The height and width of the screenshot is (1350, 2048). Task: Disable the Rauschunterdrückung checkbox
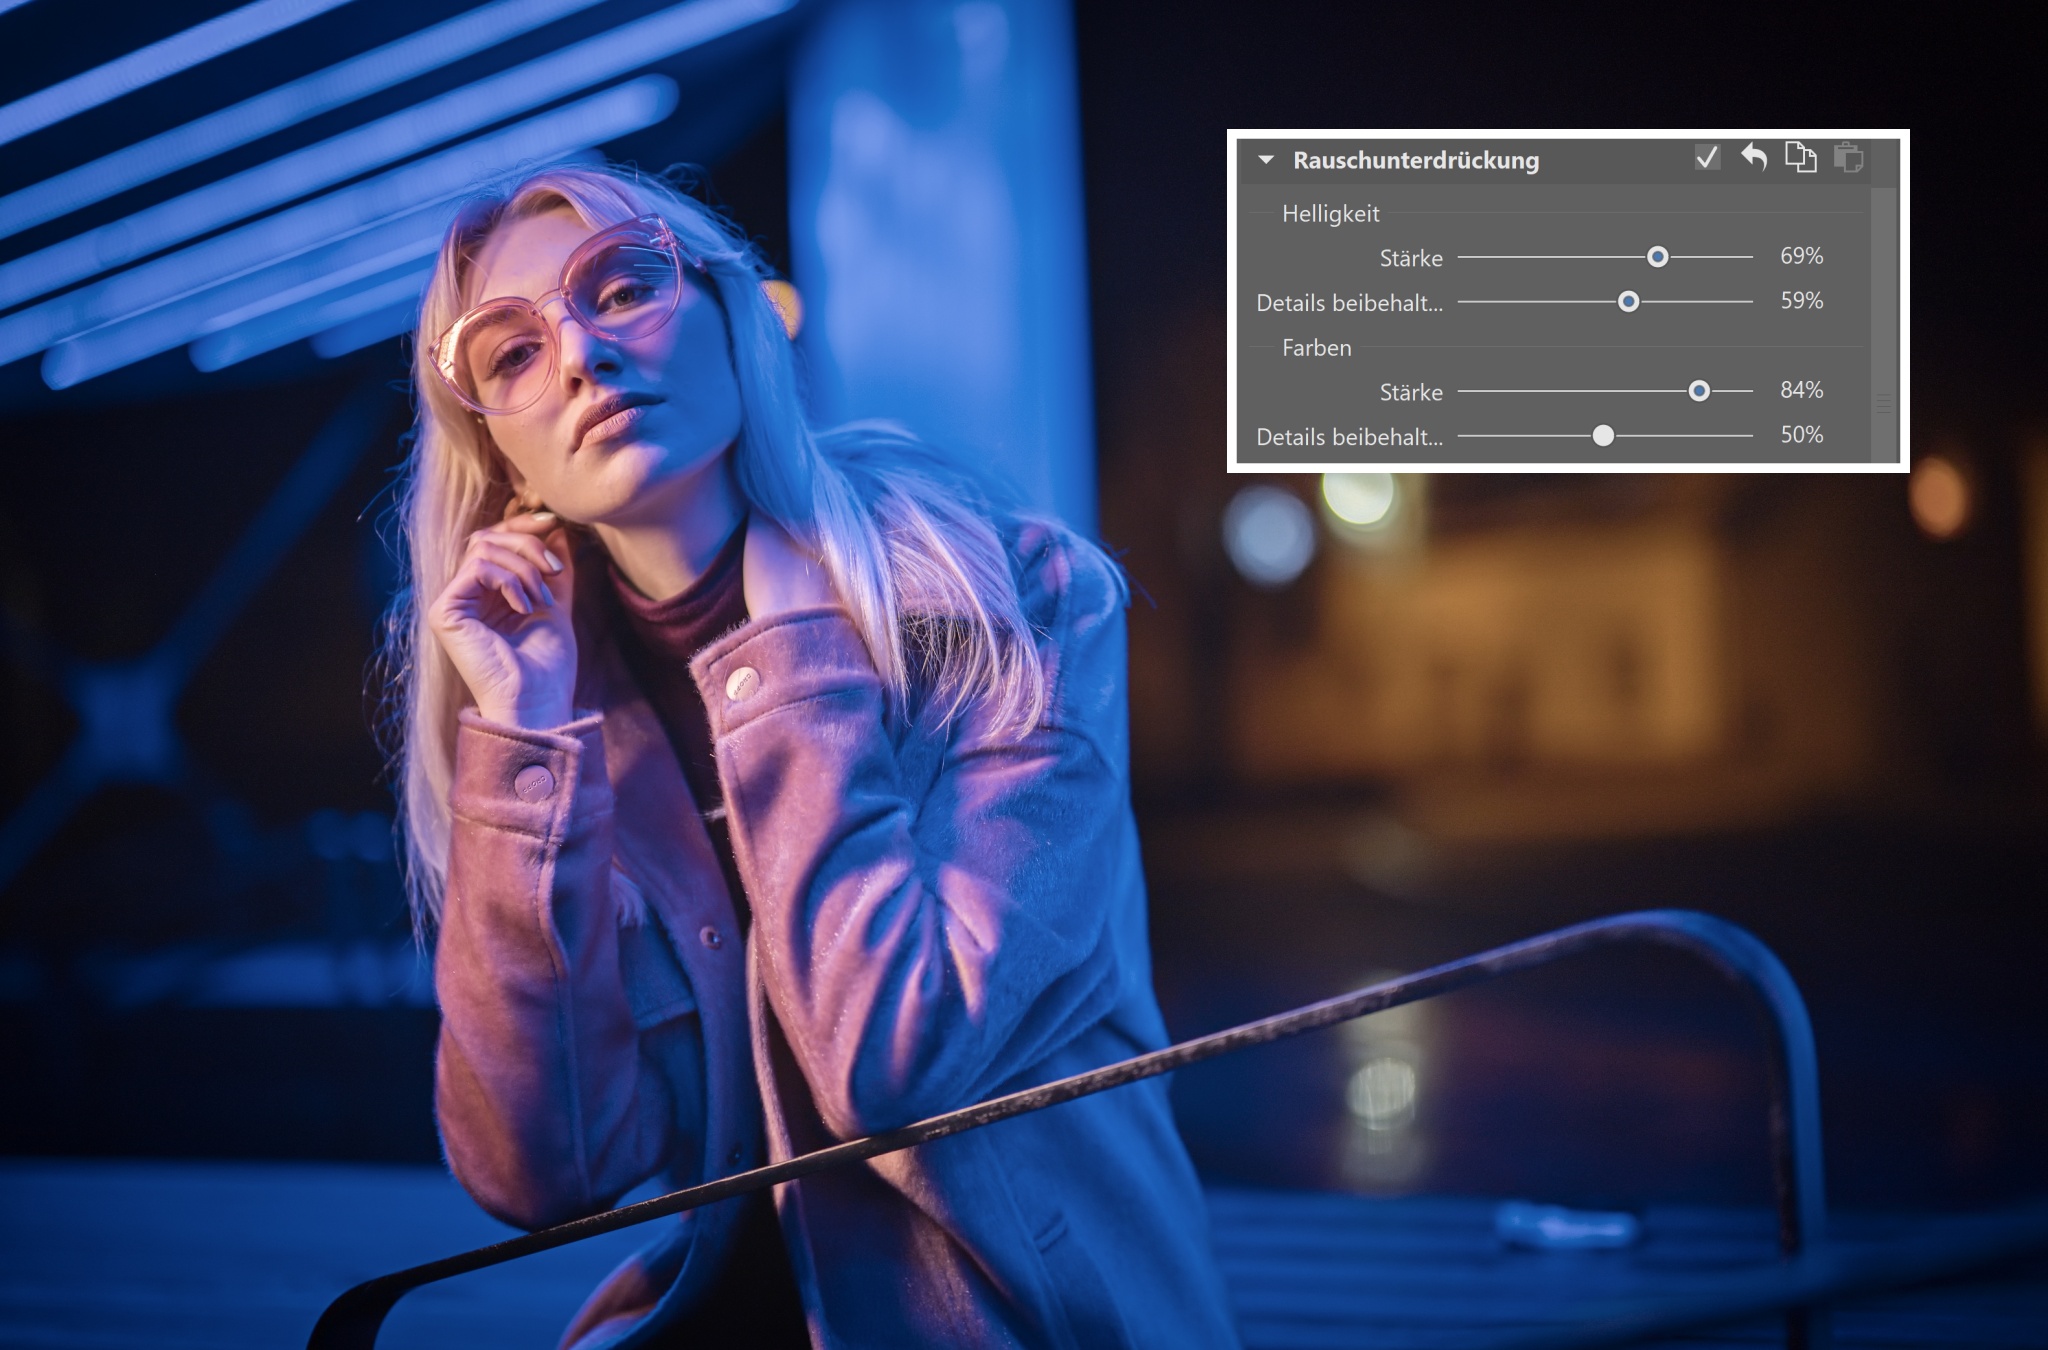[1707, 158]
